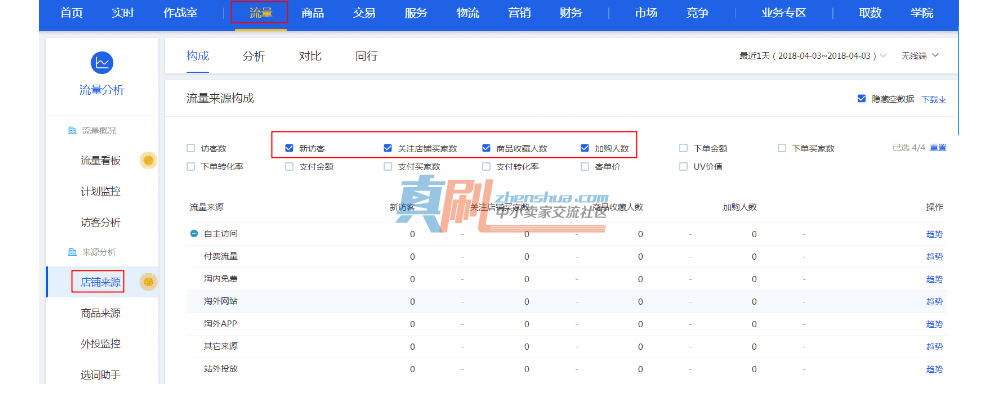This screenshot has width=1007, height=408.
Task: Select 流量 in top navigation
Action: (260, 13)
